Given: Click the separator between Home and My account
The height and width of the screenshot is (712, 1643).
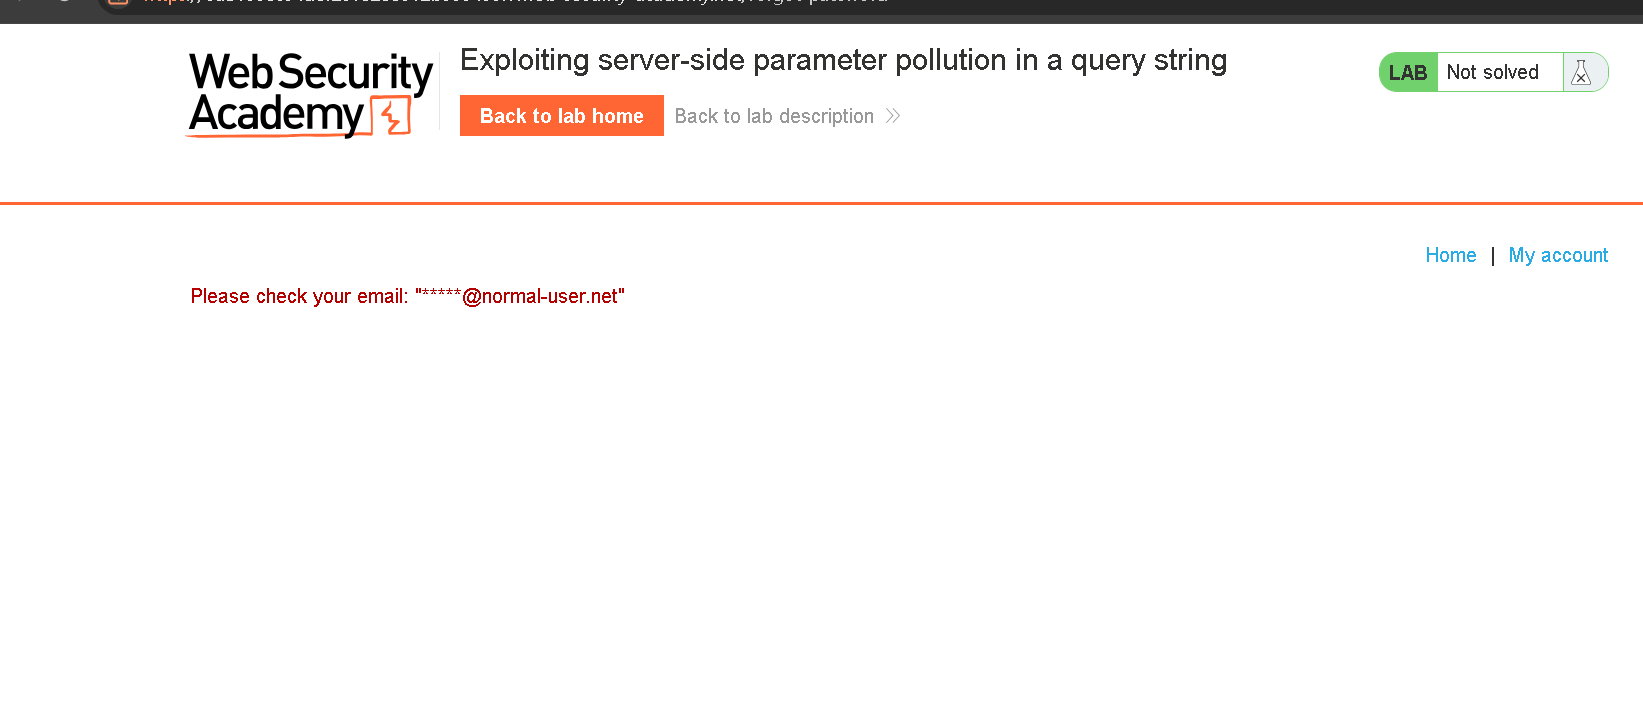Looking at the screenshot, I should 1492,255.
